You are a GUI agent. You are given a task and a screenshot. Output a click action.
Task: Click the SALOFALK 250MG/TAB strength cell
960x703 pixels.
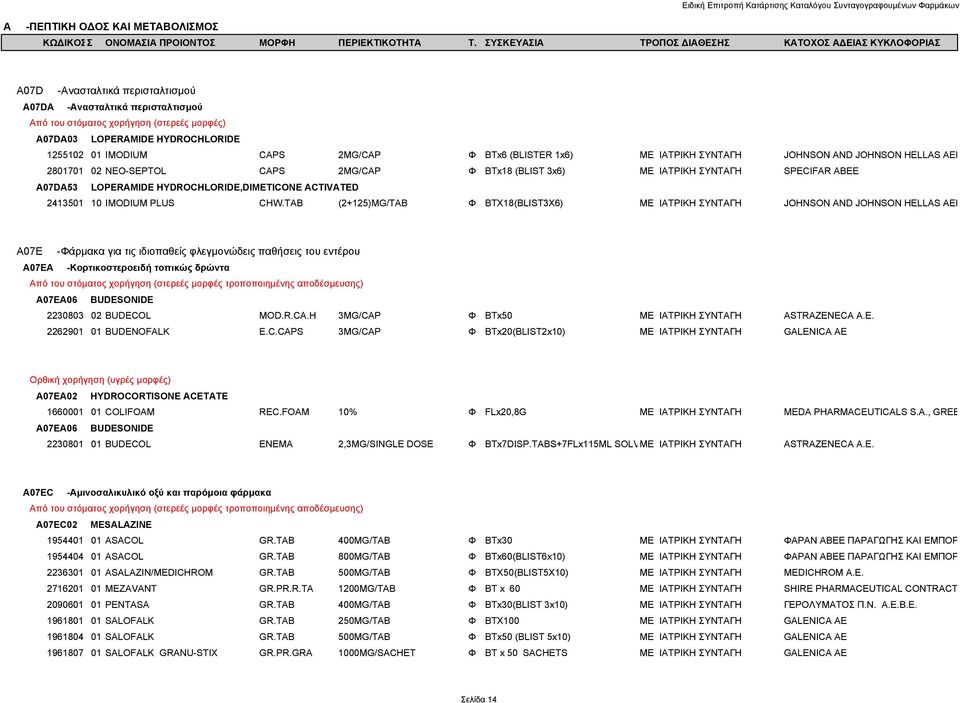[x=364, y=620]
